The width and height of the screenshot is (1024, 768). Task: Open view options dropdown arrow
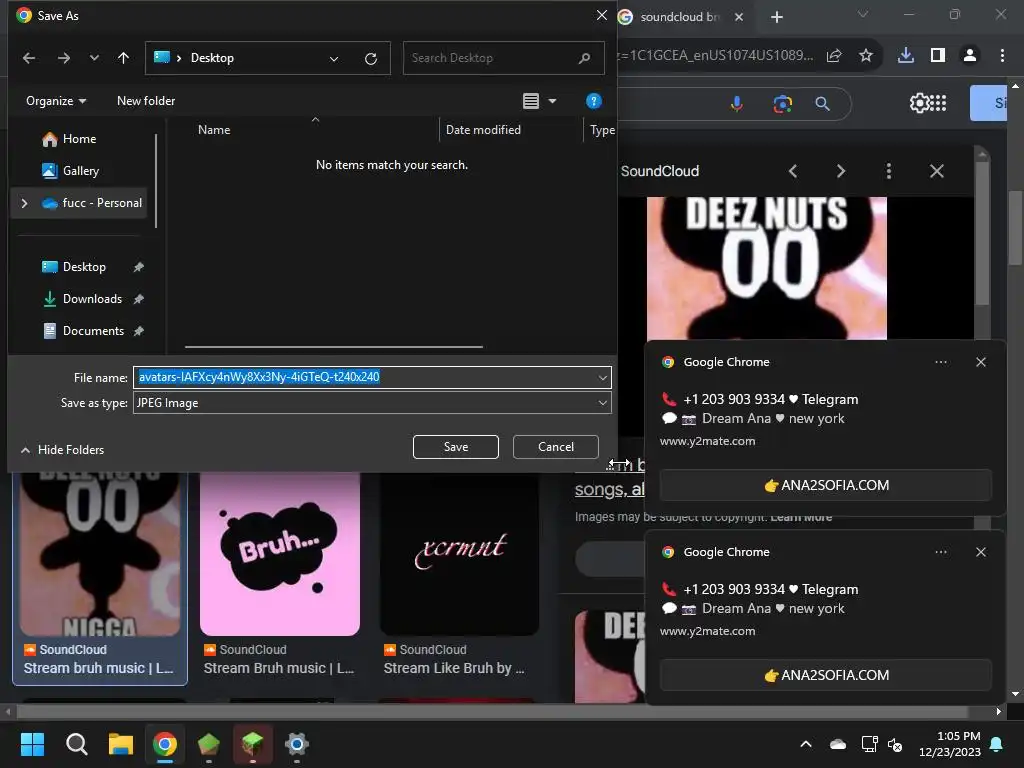coord(552,101)
